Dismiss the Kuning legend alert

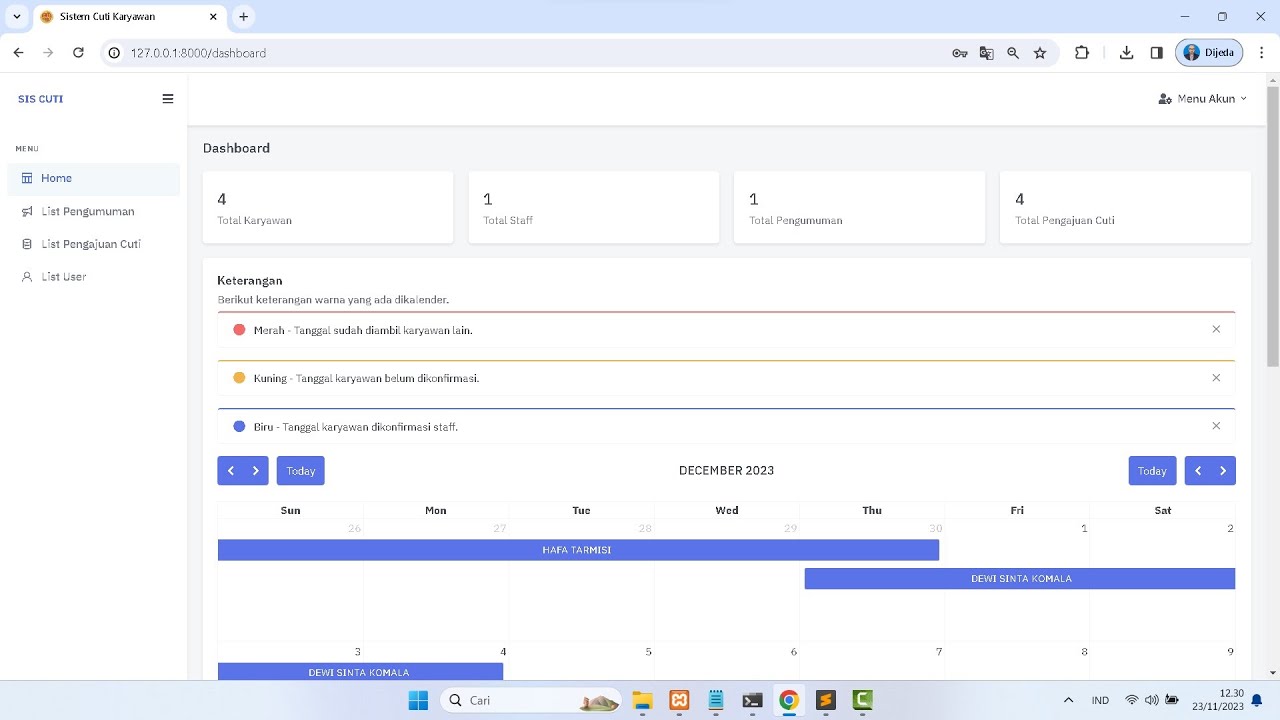[x=1216, y=377]
